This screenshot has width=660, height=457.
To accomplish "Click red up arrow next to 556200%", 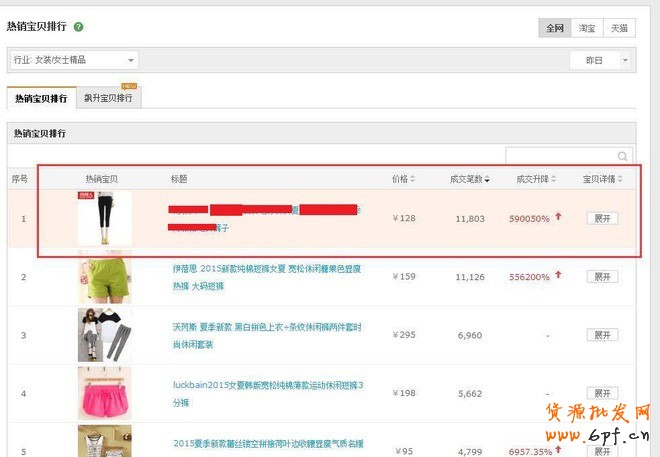I will [x=558, y=275].
